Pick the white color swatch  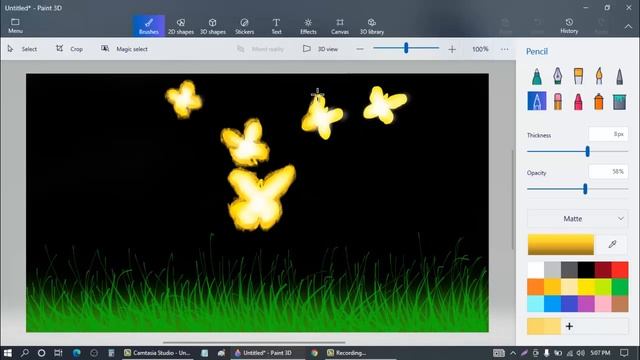click(x=536, y=270)
